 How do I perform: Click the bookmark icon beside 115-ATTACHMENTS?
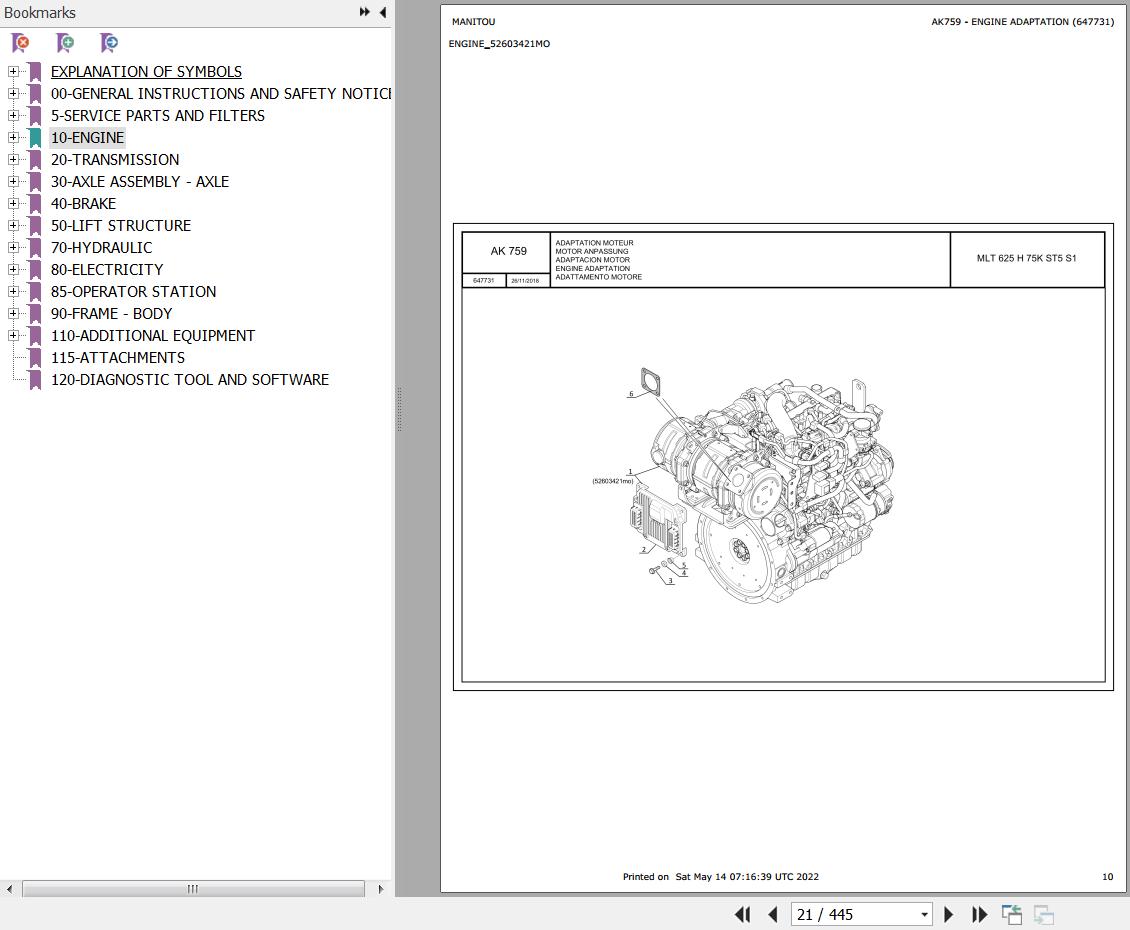35,358
